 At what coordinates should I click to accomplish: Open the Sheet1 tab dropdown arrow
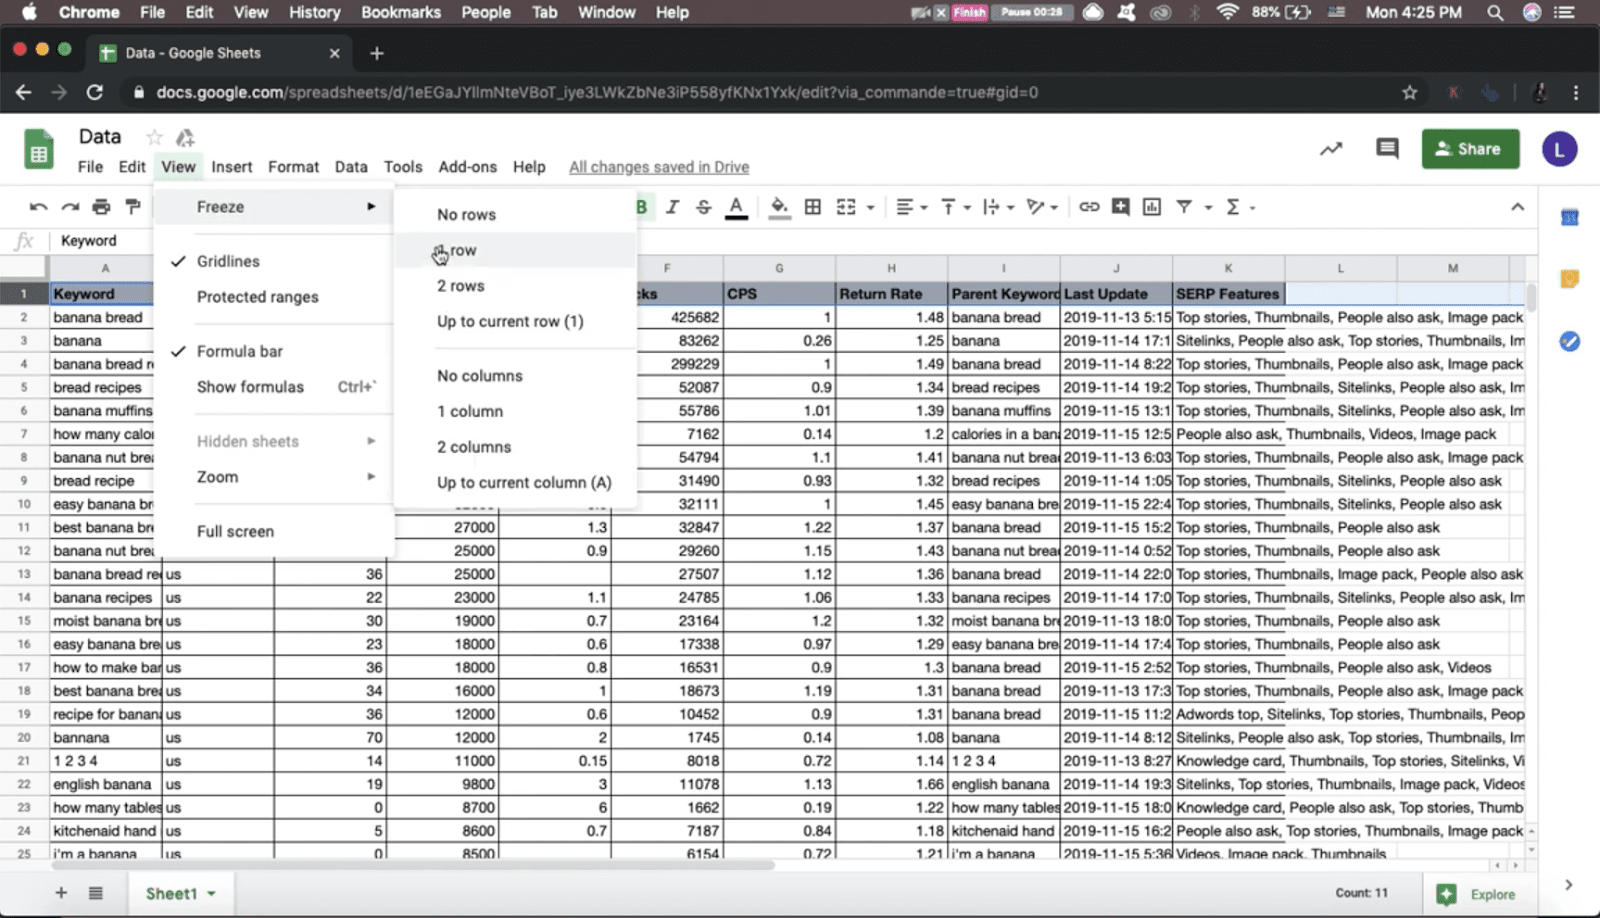pyautogui.click(x=212, y=894)
